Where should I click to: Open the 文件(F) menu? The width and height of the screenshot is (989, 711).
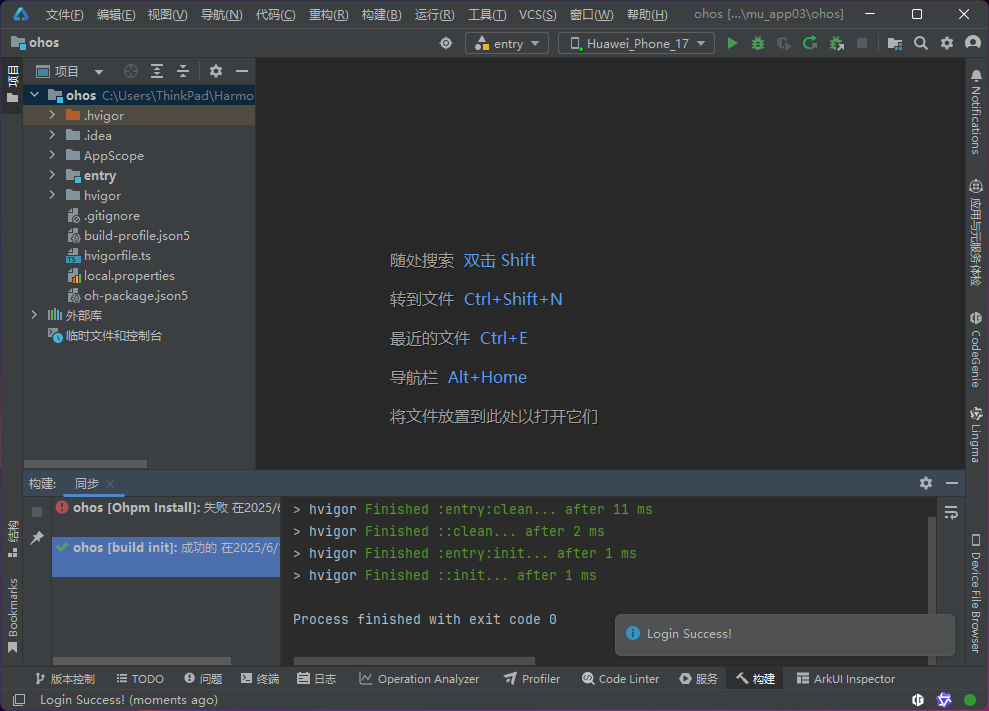click(x=64, y=15)
